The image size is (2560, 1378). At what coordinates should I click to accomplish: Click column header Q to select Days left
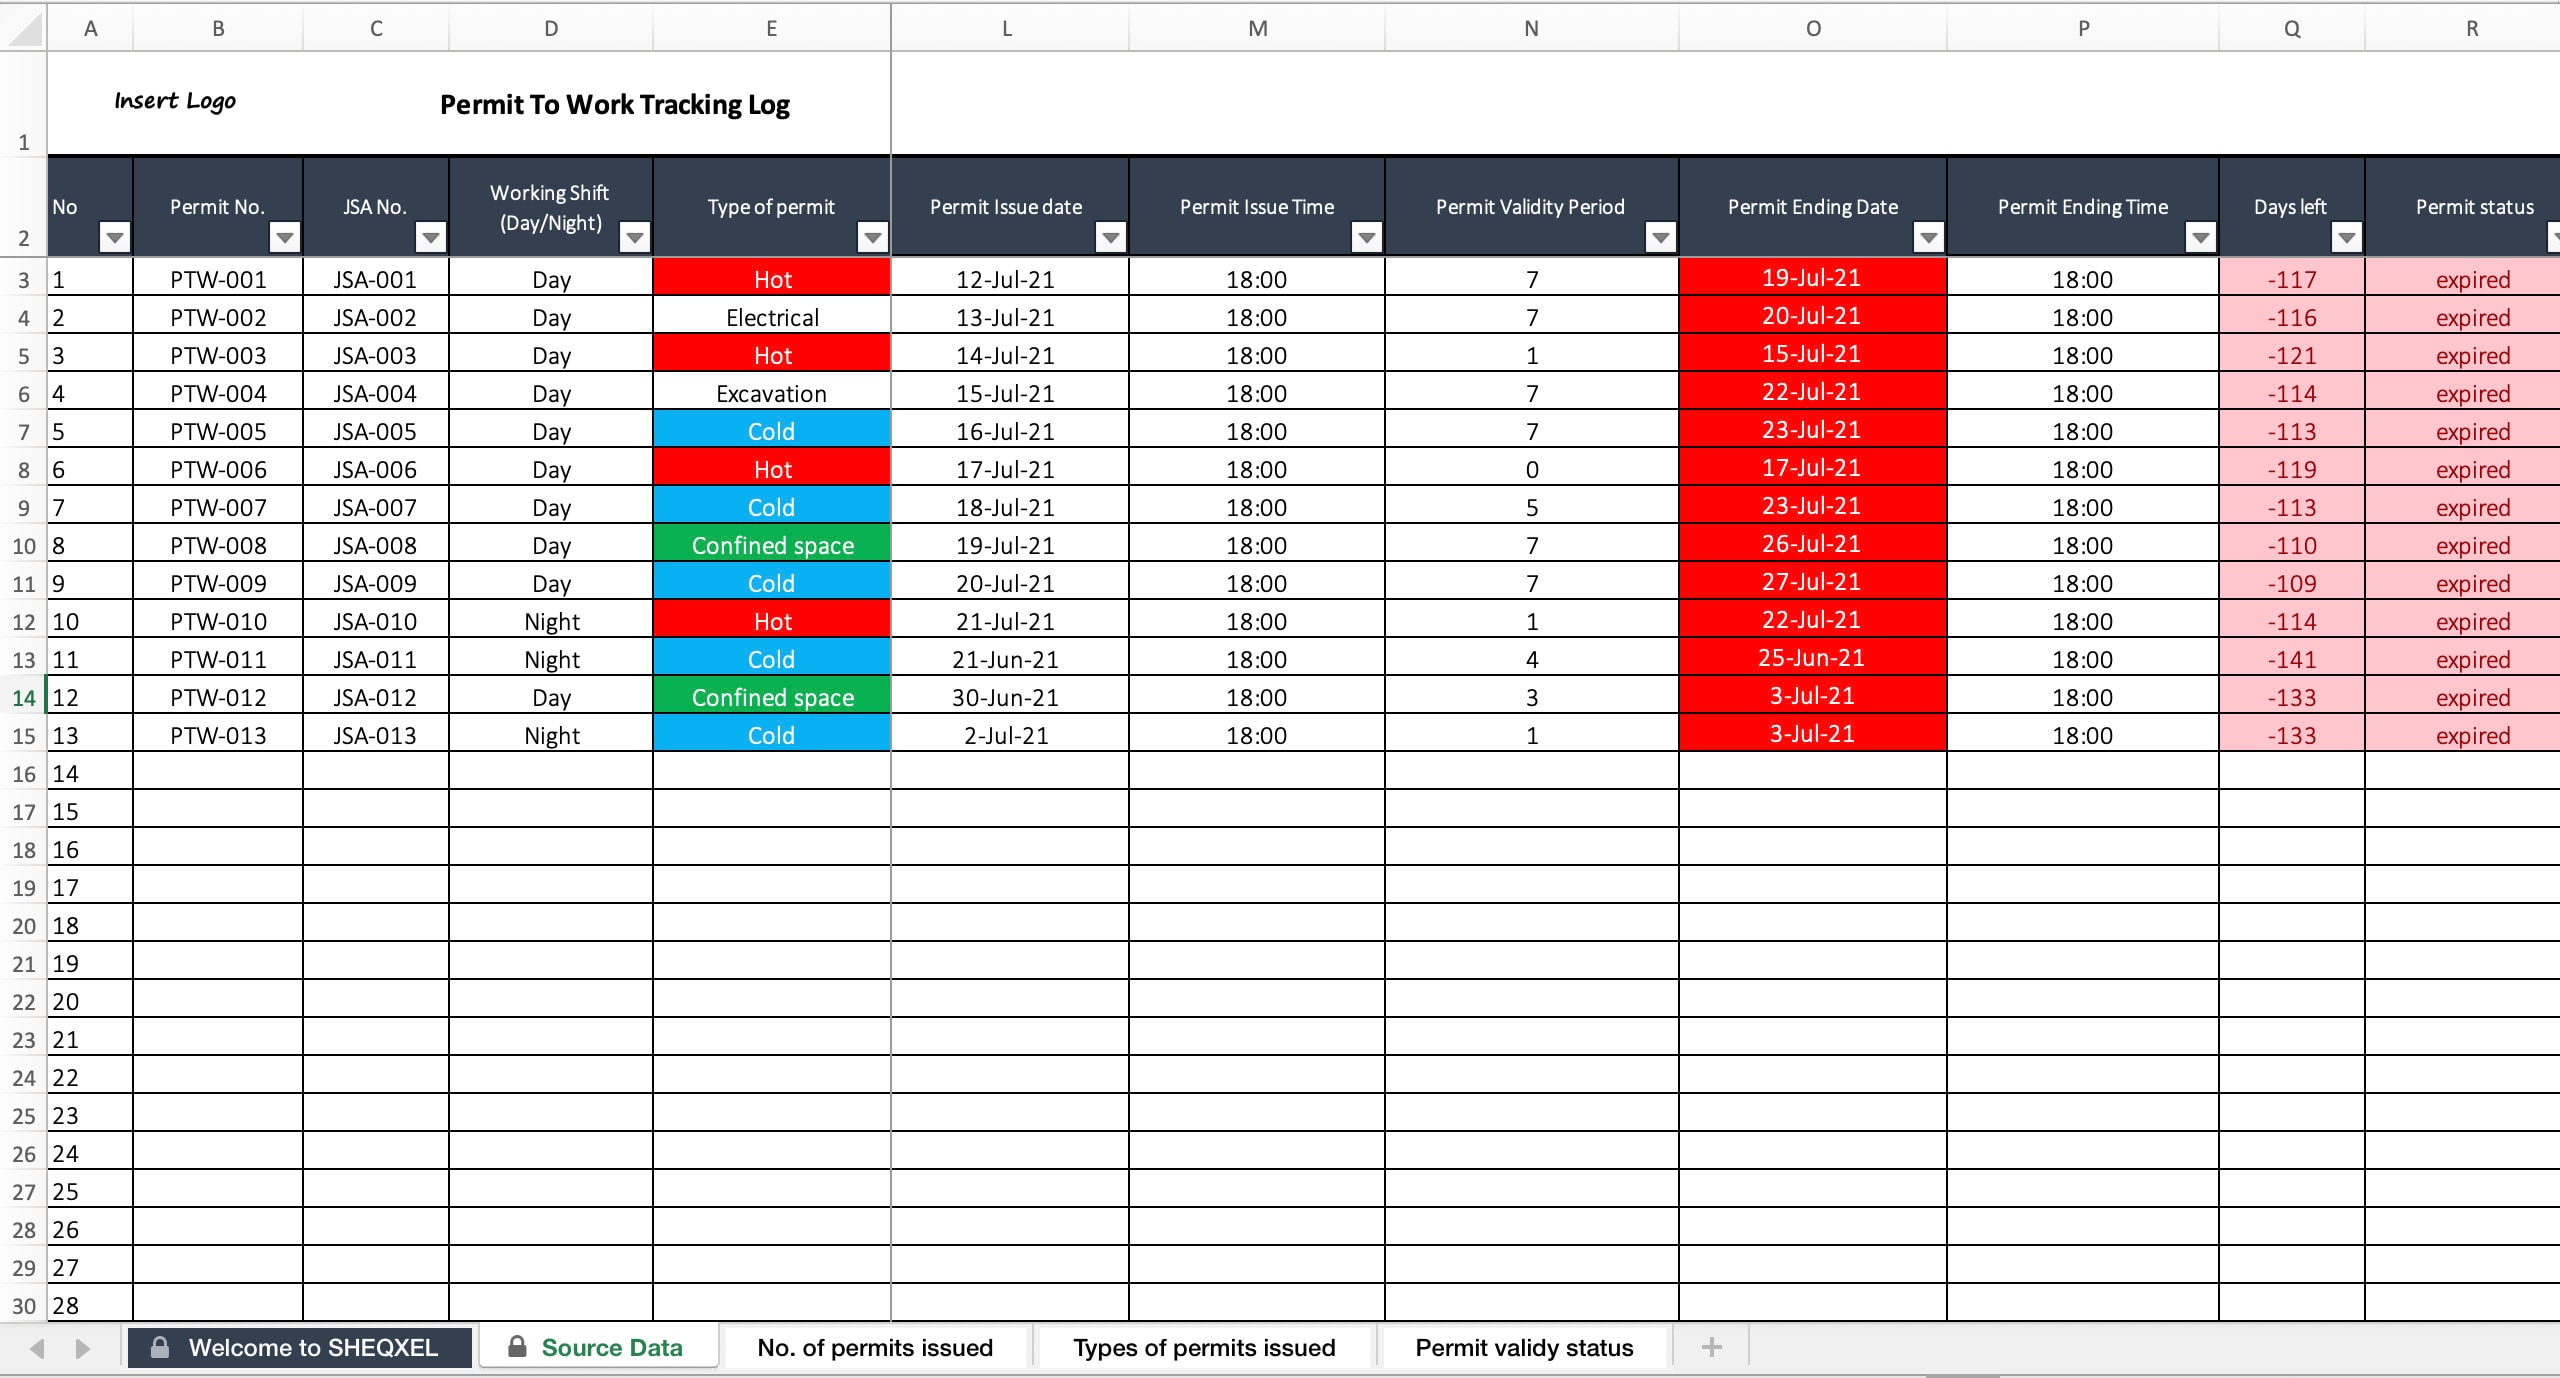[2291, 27]
